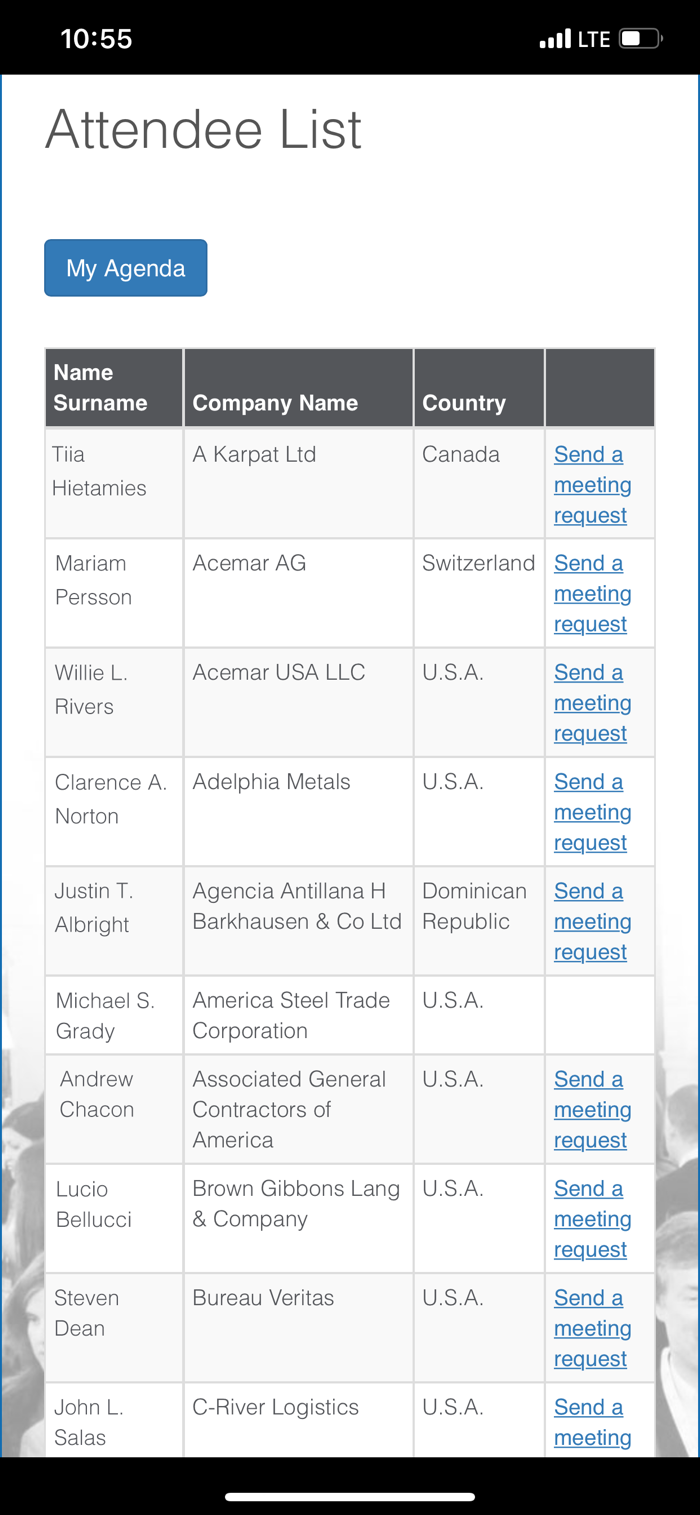This screenshot has width=700, height=1515.
Task: Tap the battery icon in status bar
Action: tap(640, 39)
